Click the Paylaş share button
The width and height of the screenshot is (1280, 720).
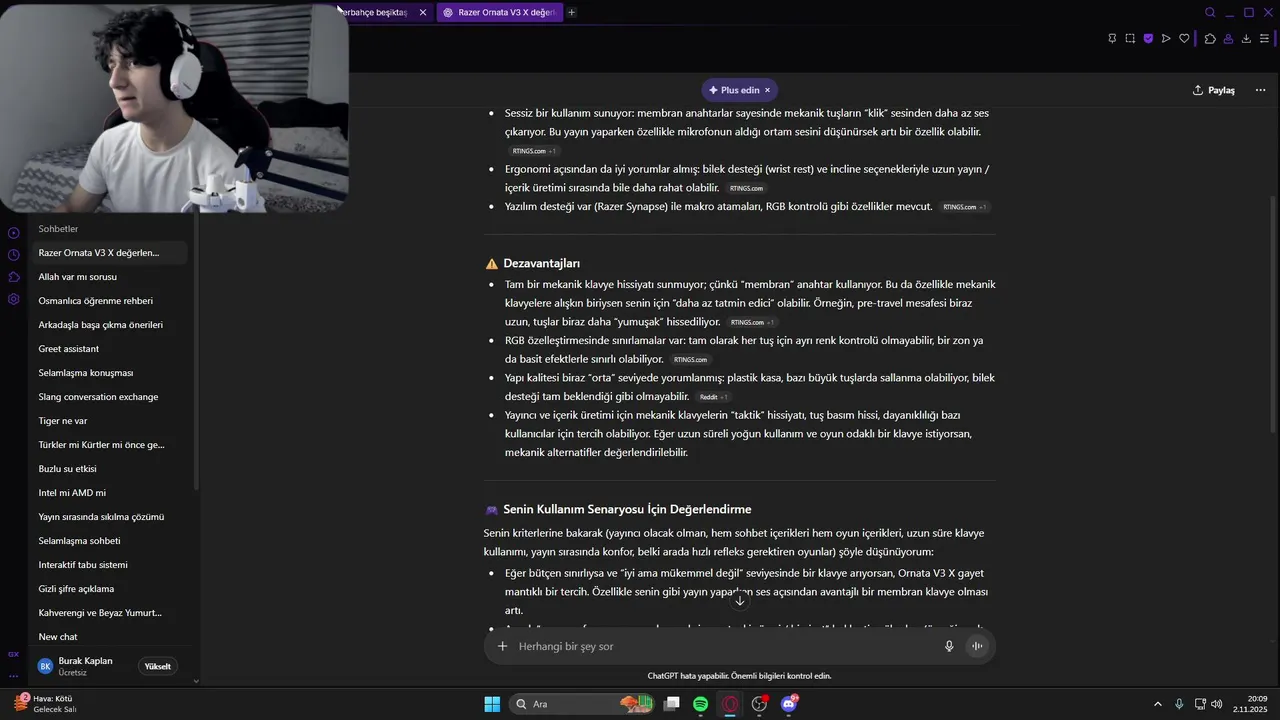click(1214, 90)
